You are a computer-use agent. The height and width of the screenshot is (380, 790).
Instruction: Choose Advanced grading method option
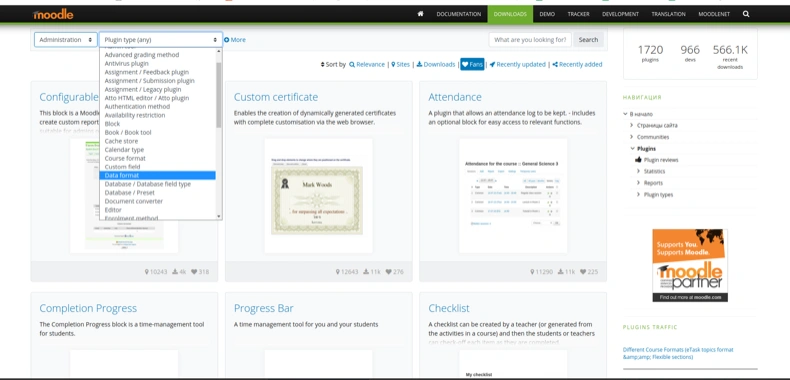(x=158, y=55)
